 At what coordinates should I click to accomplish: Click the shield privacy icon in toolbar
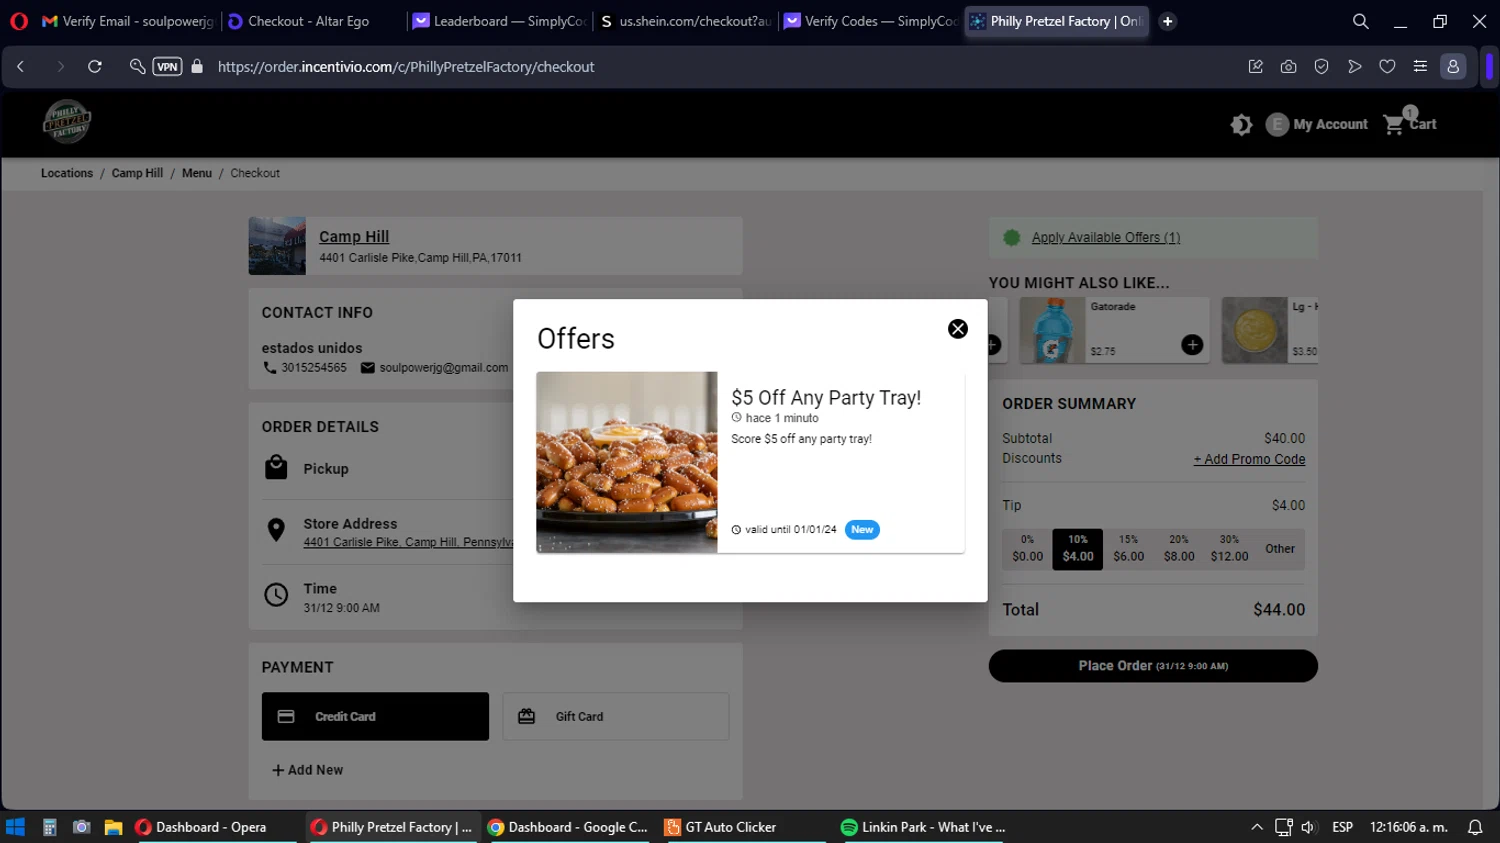(x=1321, y=67)
